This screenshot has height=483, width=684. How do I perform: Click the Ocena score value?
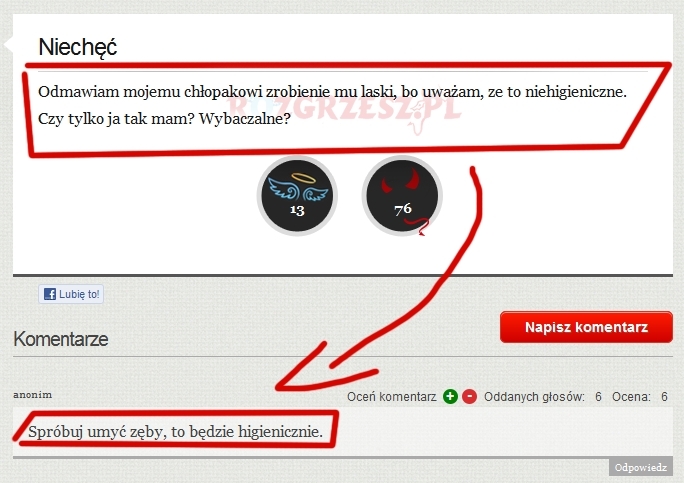click(x=664, y=397)
